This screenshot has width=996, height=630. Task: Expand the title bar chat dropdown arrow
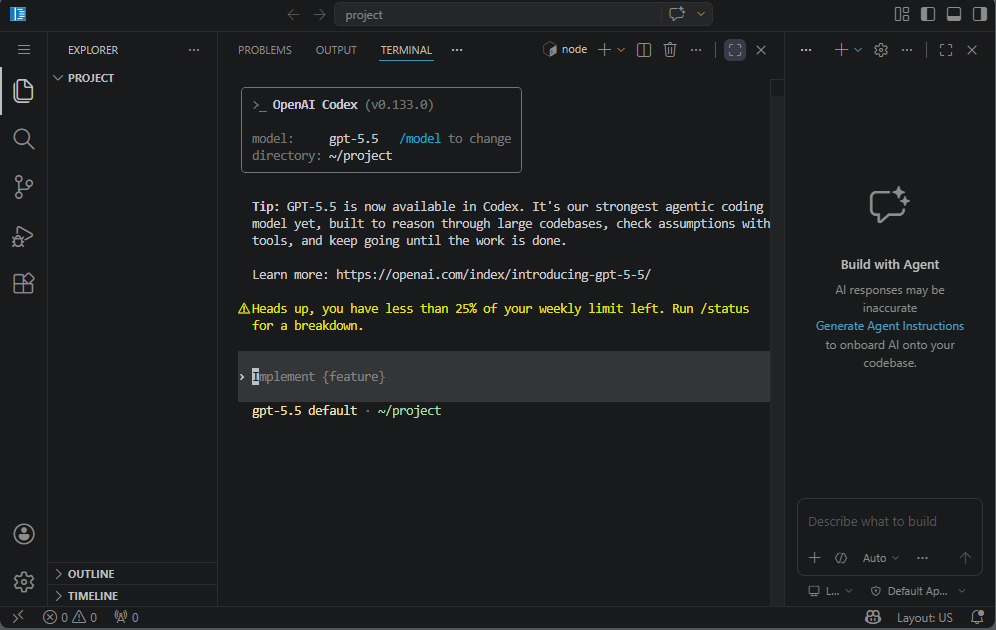point(701,14)
